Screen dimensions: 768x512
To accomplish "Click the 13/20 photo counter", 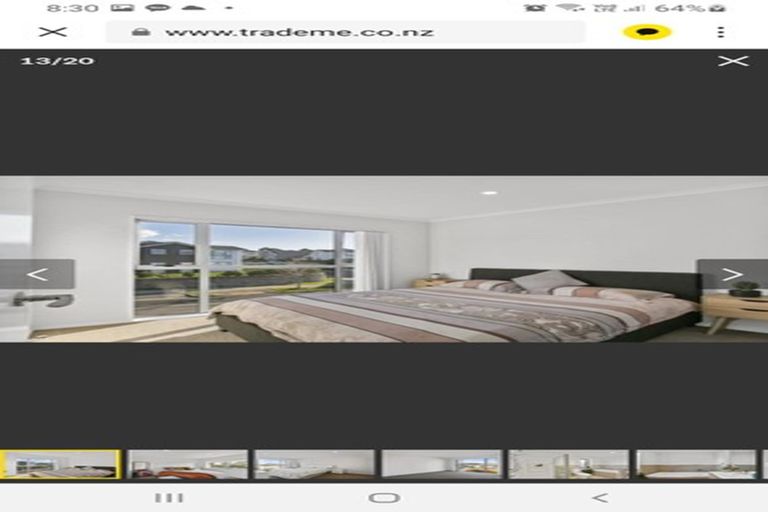I will tap(57, 61).
